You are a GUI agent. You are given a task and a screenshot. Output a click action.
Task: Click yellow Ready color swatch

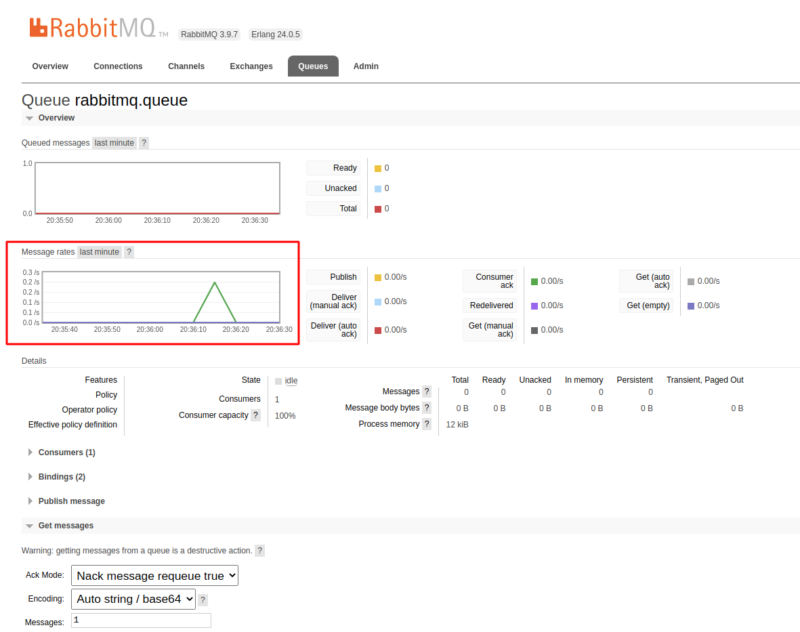tap(378, 168)
